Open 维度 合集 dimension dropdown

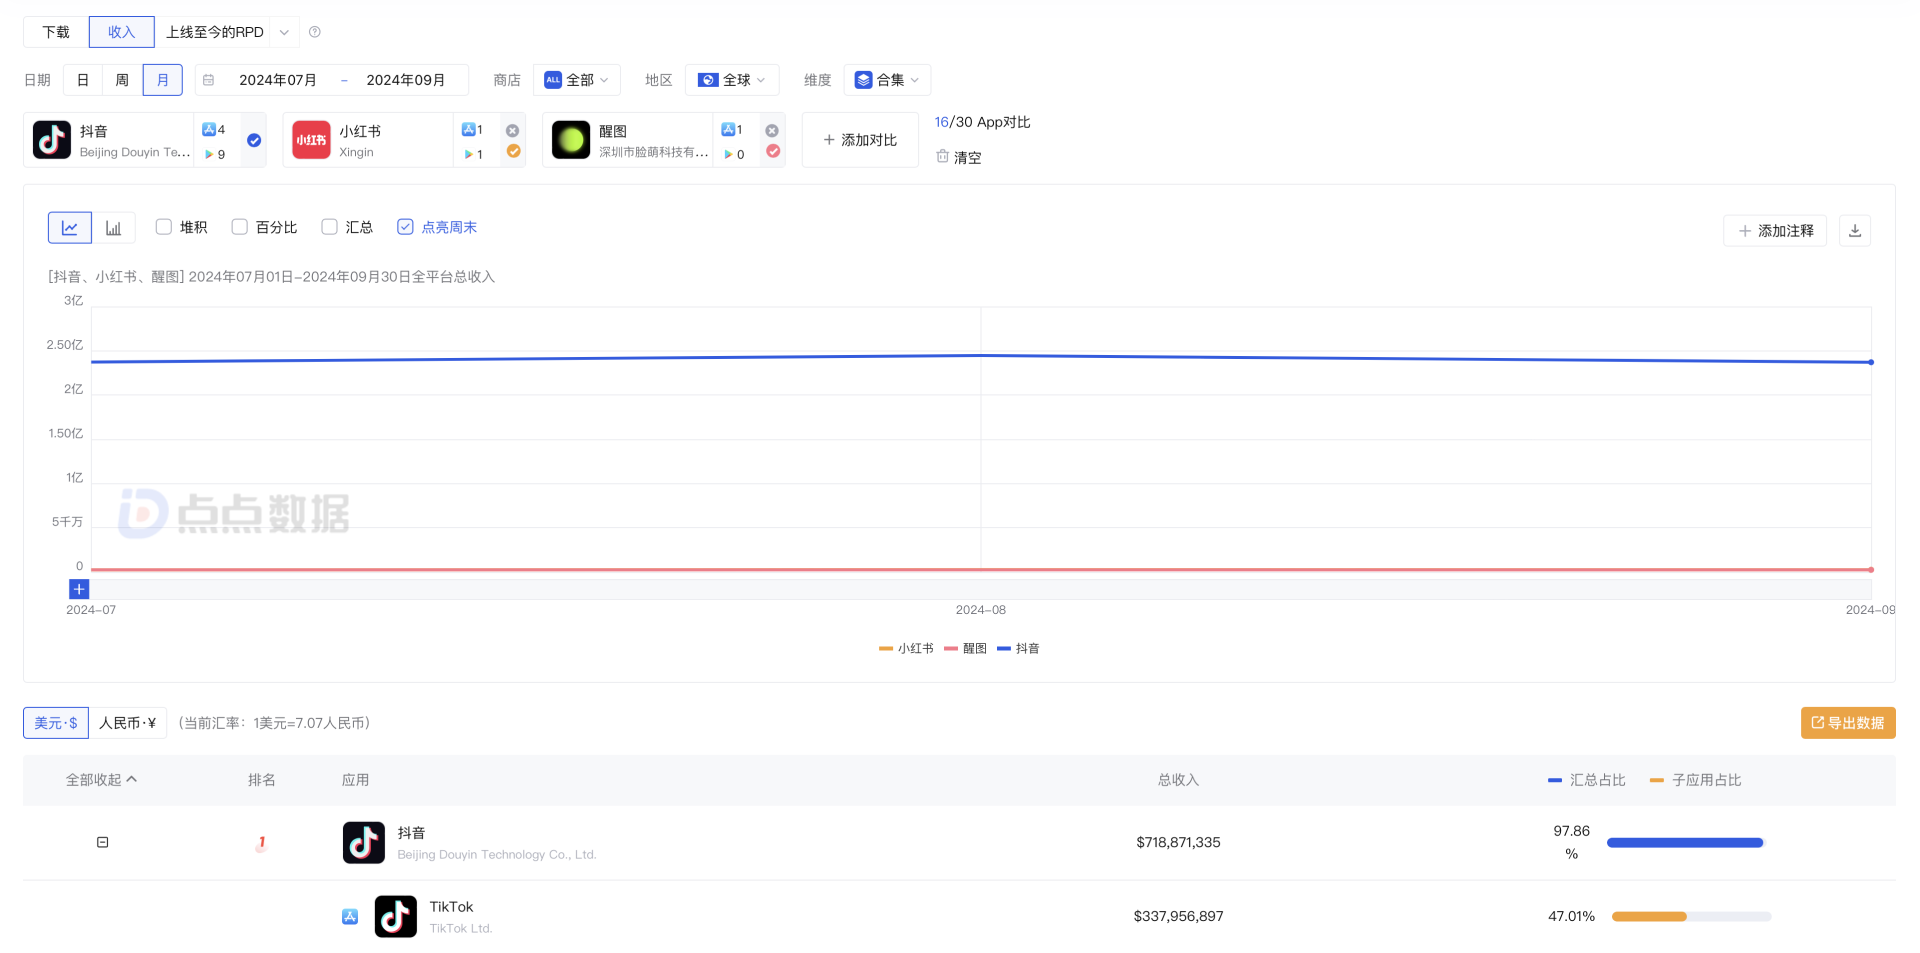[887, 80]
